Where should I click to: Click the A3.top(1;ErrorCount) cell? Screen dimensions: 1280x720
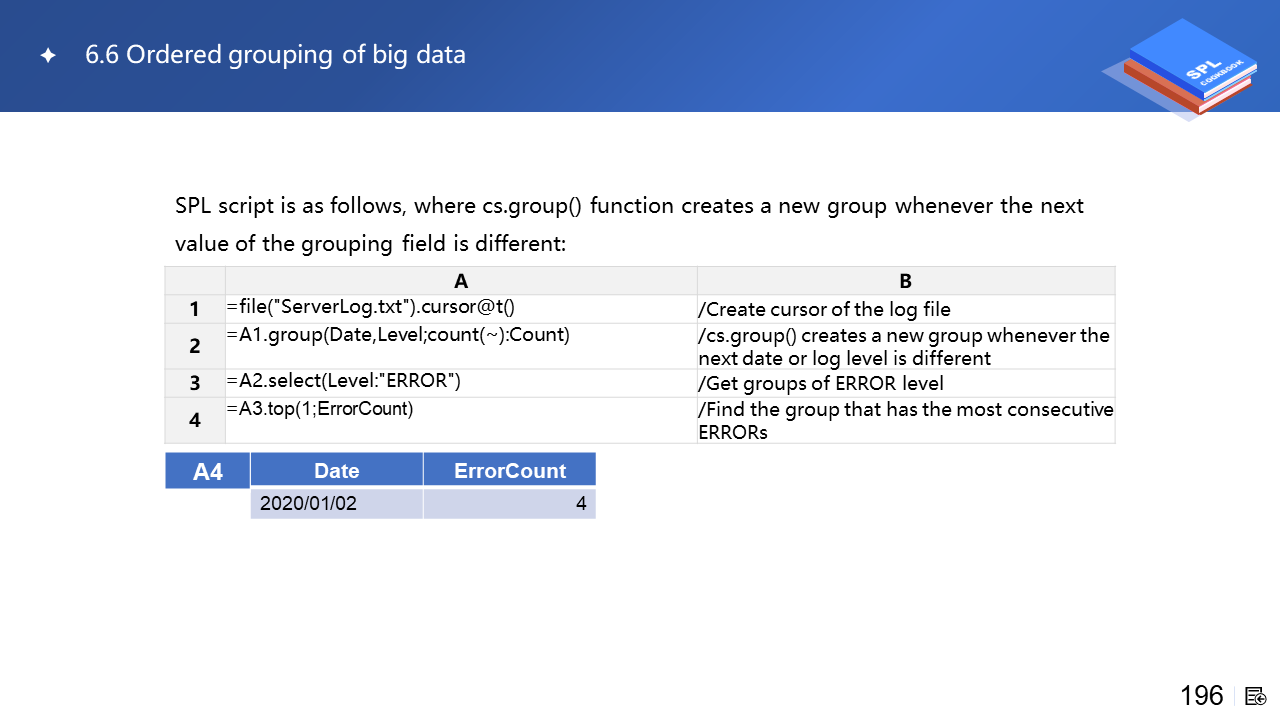pos(320,408)
